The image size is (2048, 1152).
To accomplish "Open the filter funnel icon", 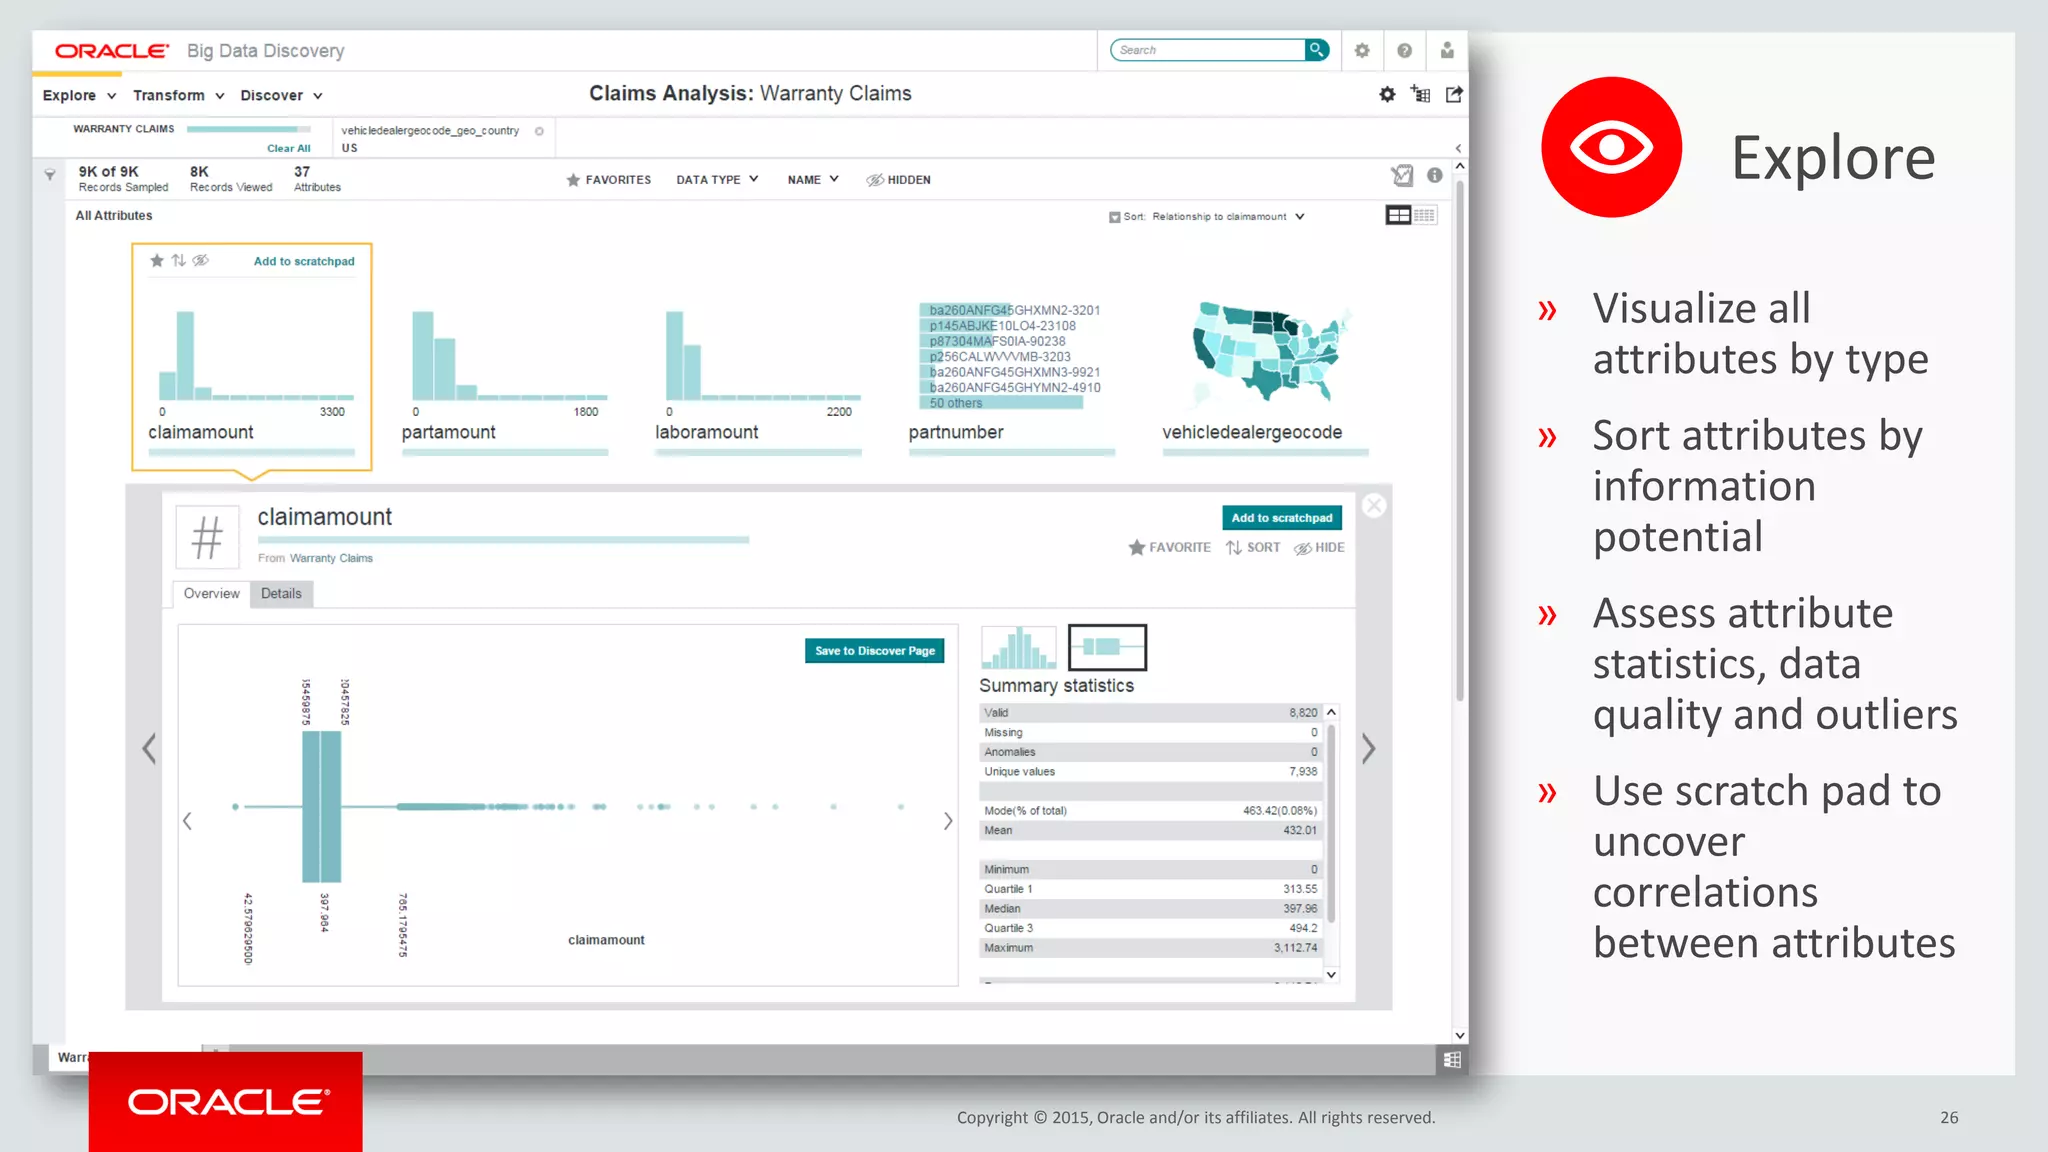I will coord(50,175).
